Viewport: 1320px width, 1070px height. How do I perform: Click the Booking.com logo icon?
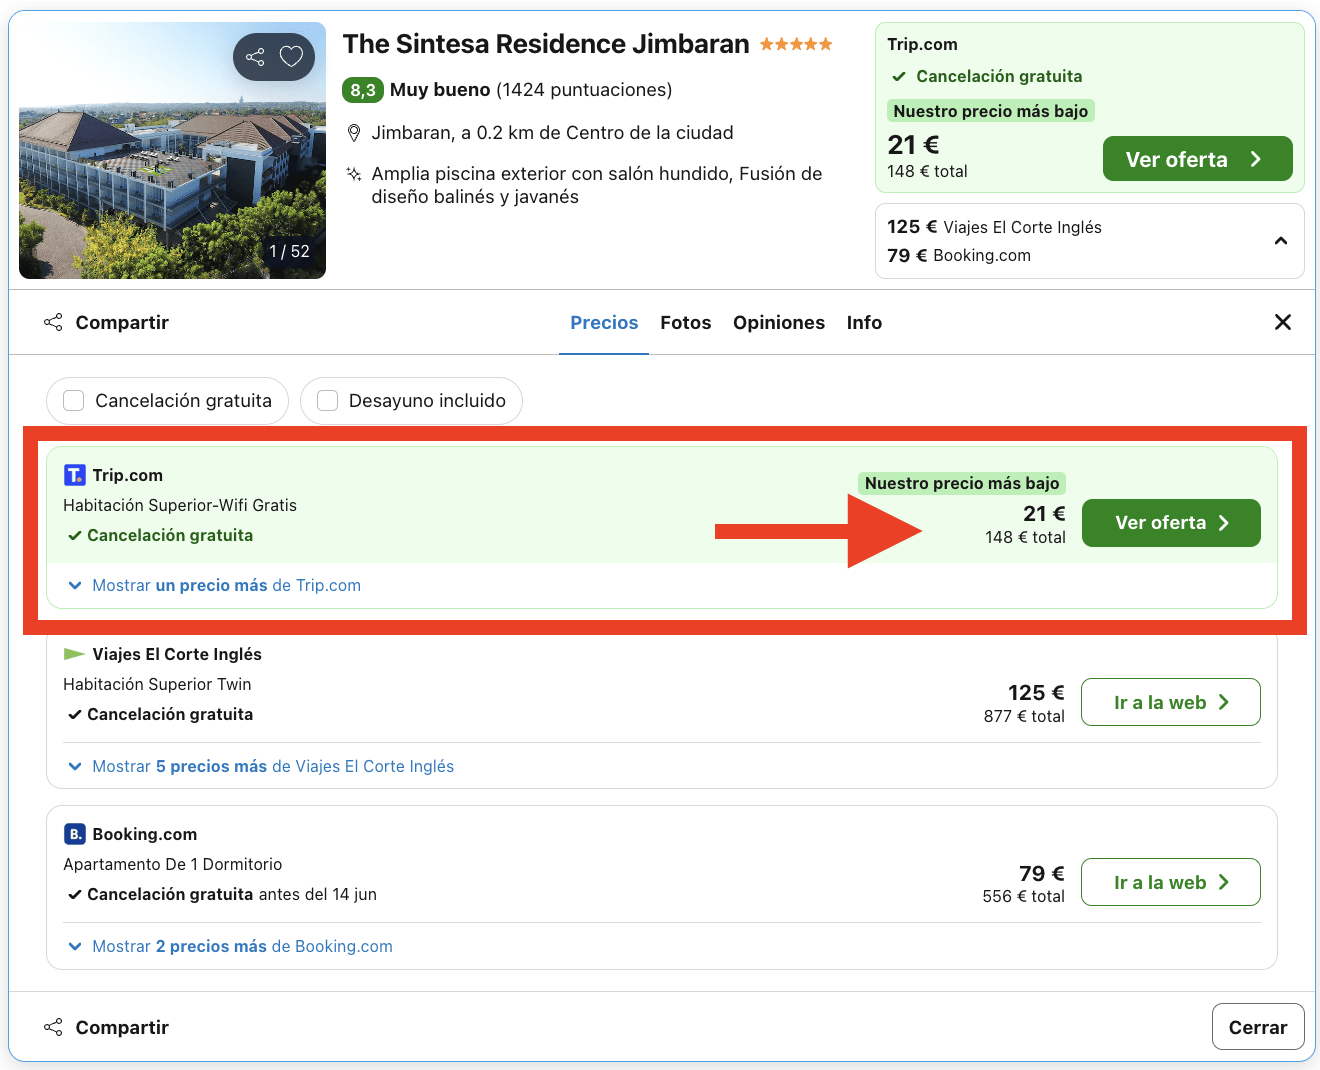75,834
